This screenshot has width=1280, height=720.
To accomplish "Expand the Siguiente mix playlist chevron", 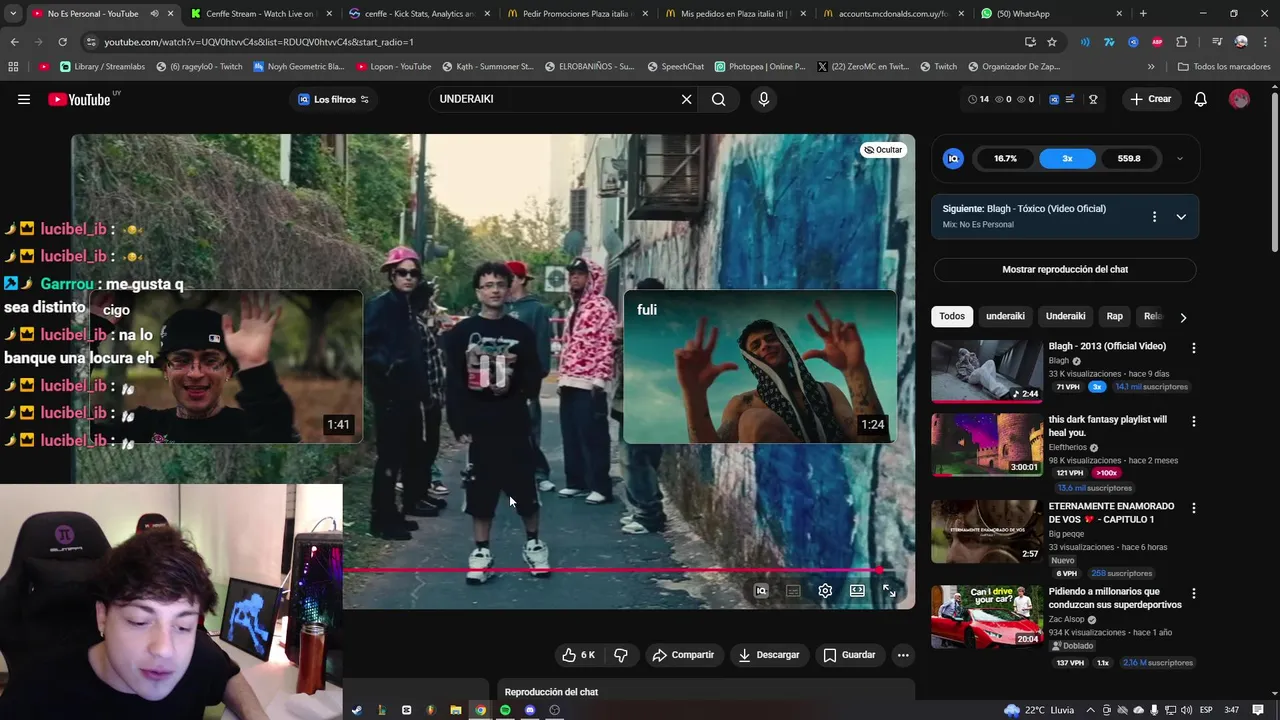I will (x=1181, y=217).
